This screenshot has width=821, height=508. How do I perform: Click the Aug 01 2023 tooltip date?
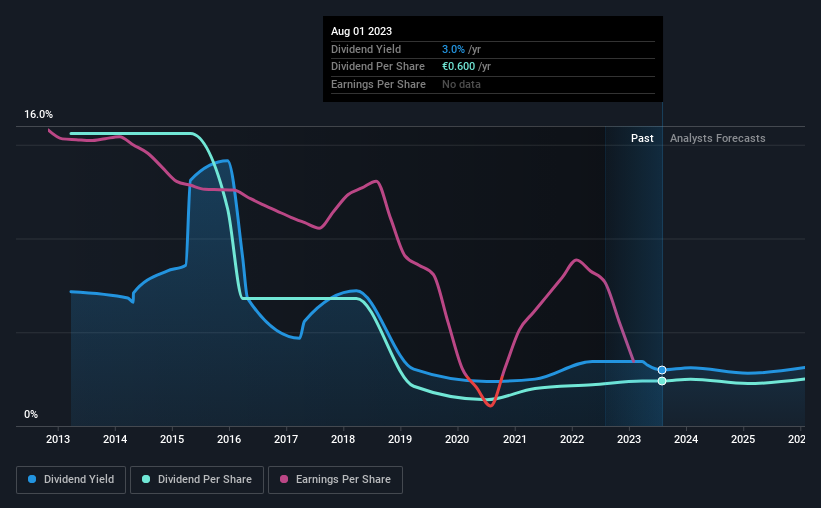coord(361,31)
